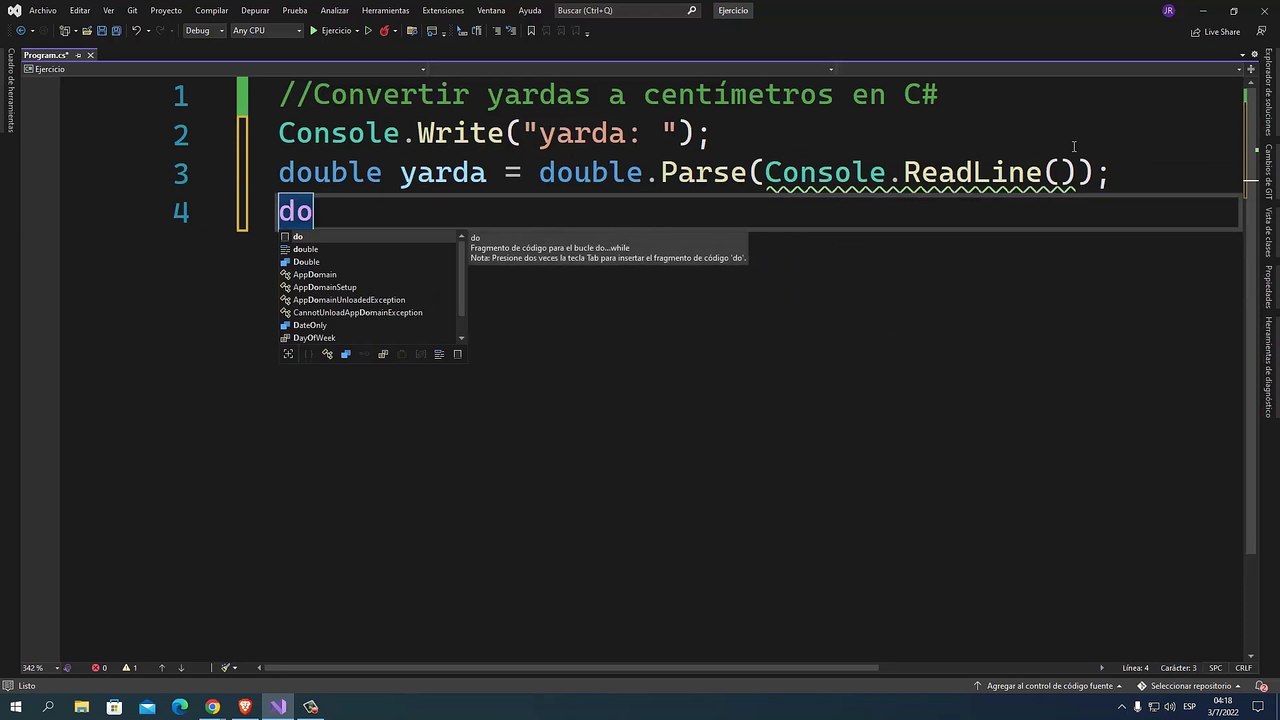The image size is (1280, 720).
Task: Click the horizontal editor scrollbar
Action: click(x=571, y=668)
